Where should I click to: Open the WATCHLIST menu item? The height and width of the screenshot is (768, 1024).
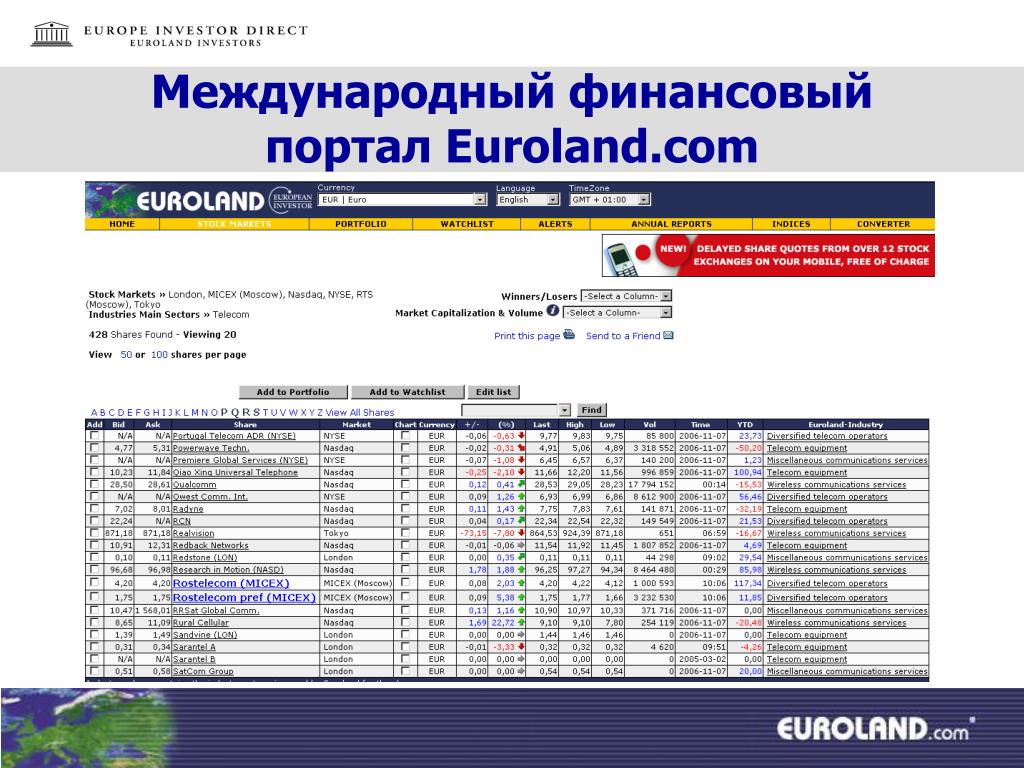[467, 224]
